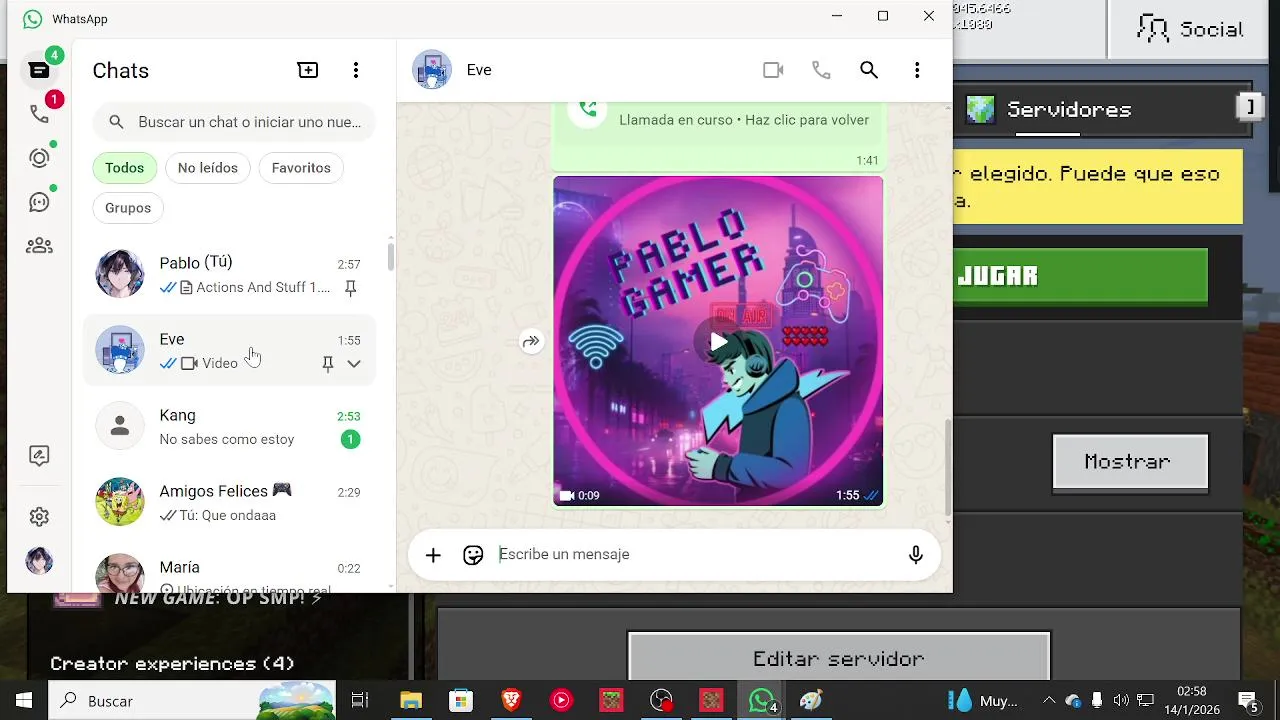Open Microsoft Store from the taskbar
Viewport: 1280px width, 720px height.
461,701
